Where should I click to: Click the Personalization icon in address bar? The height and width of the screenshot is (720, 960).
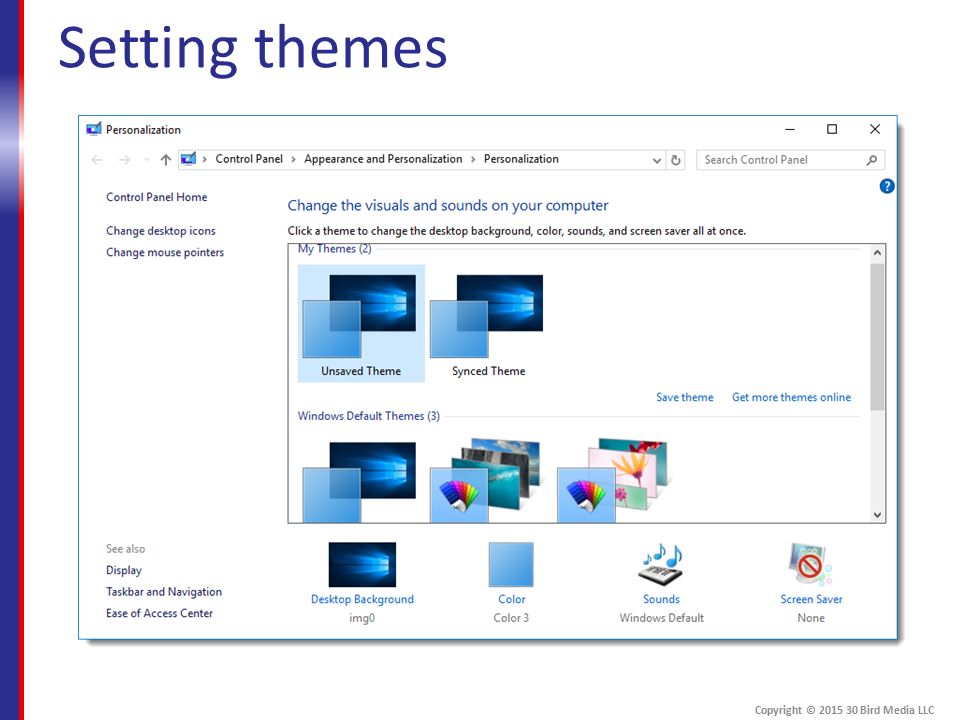(188, 159)
